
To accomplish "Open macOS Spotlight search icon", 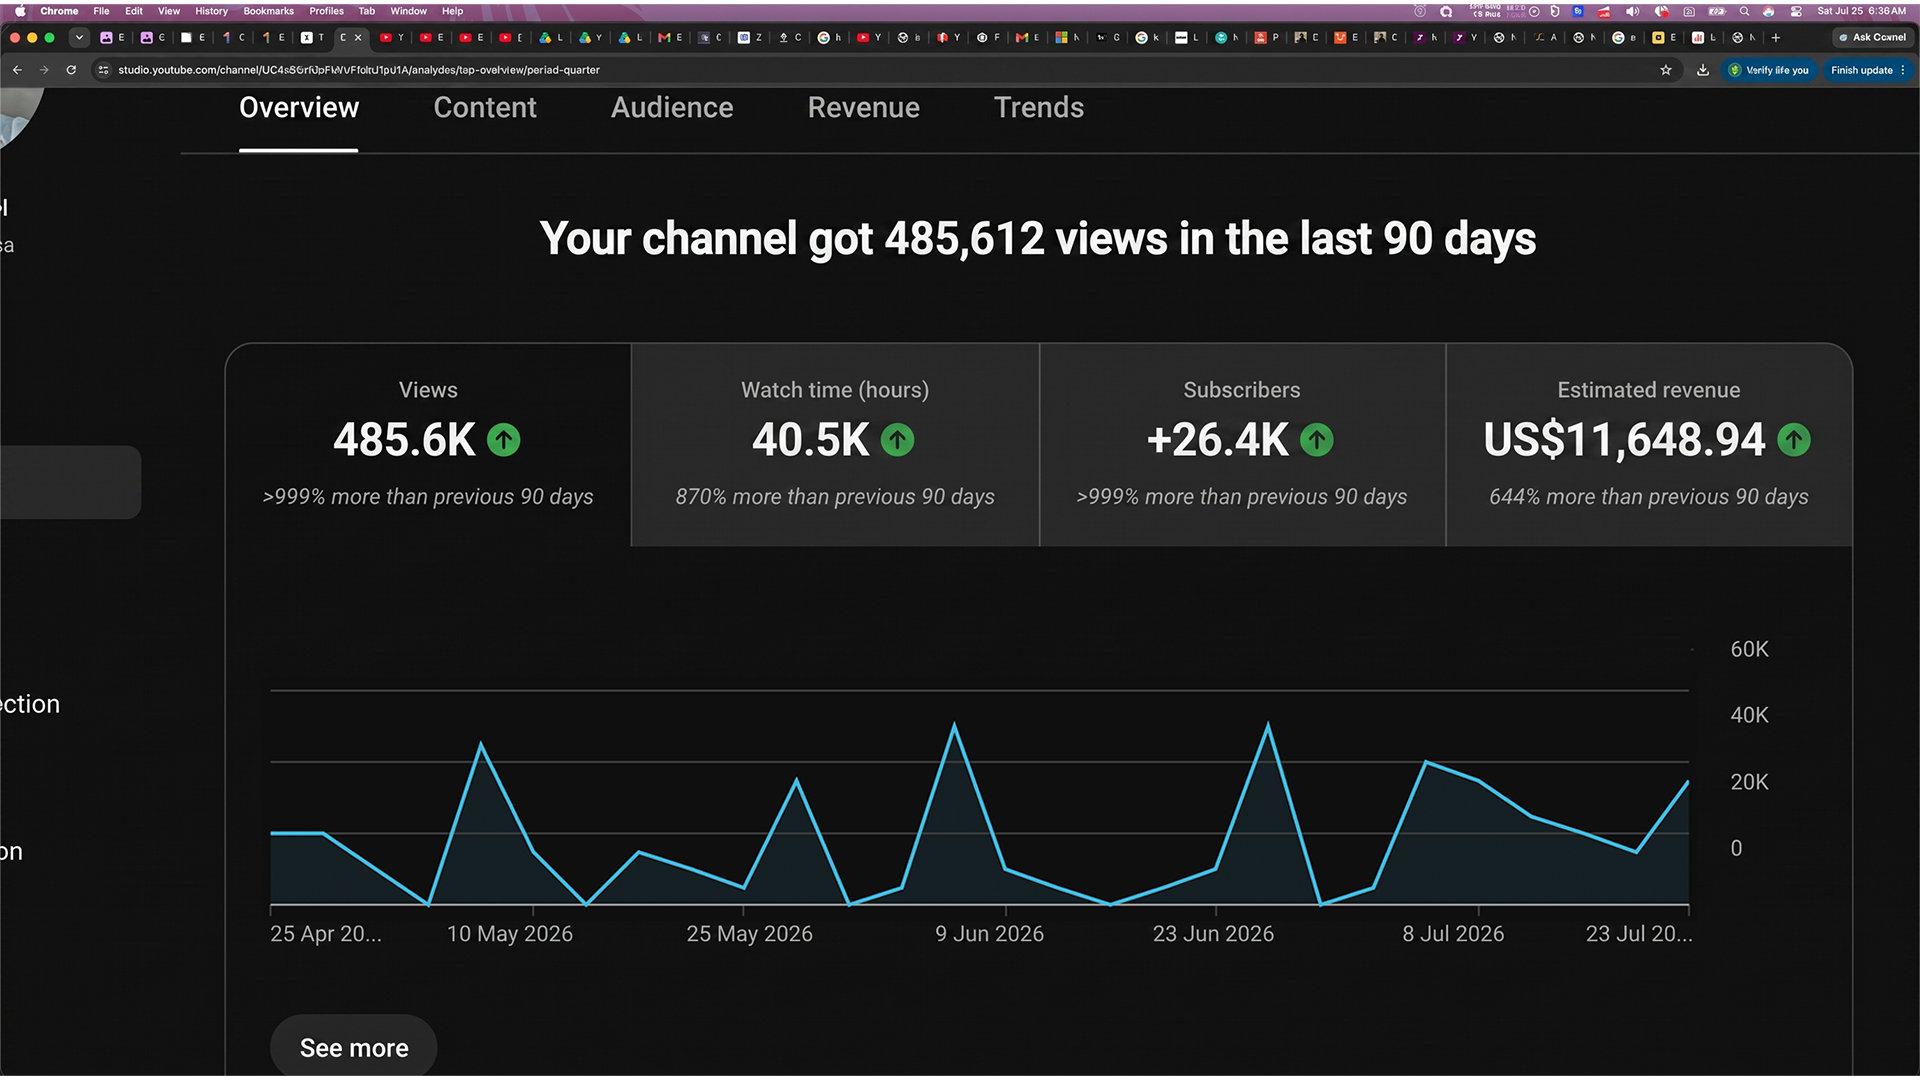I will coord(1744,11).
